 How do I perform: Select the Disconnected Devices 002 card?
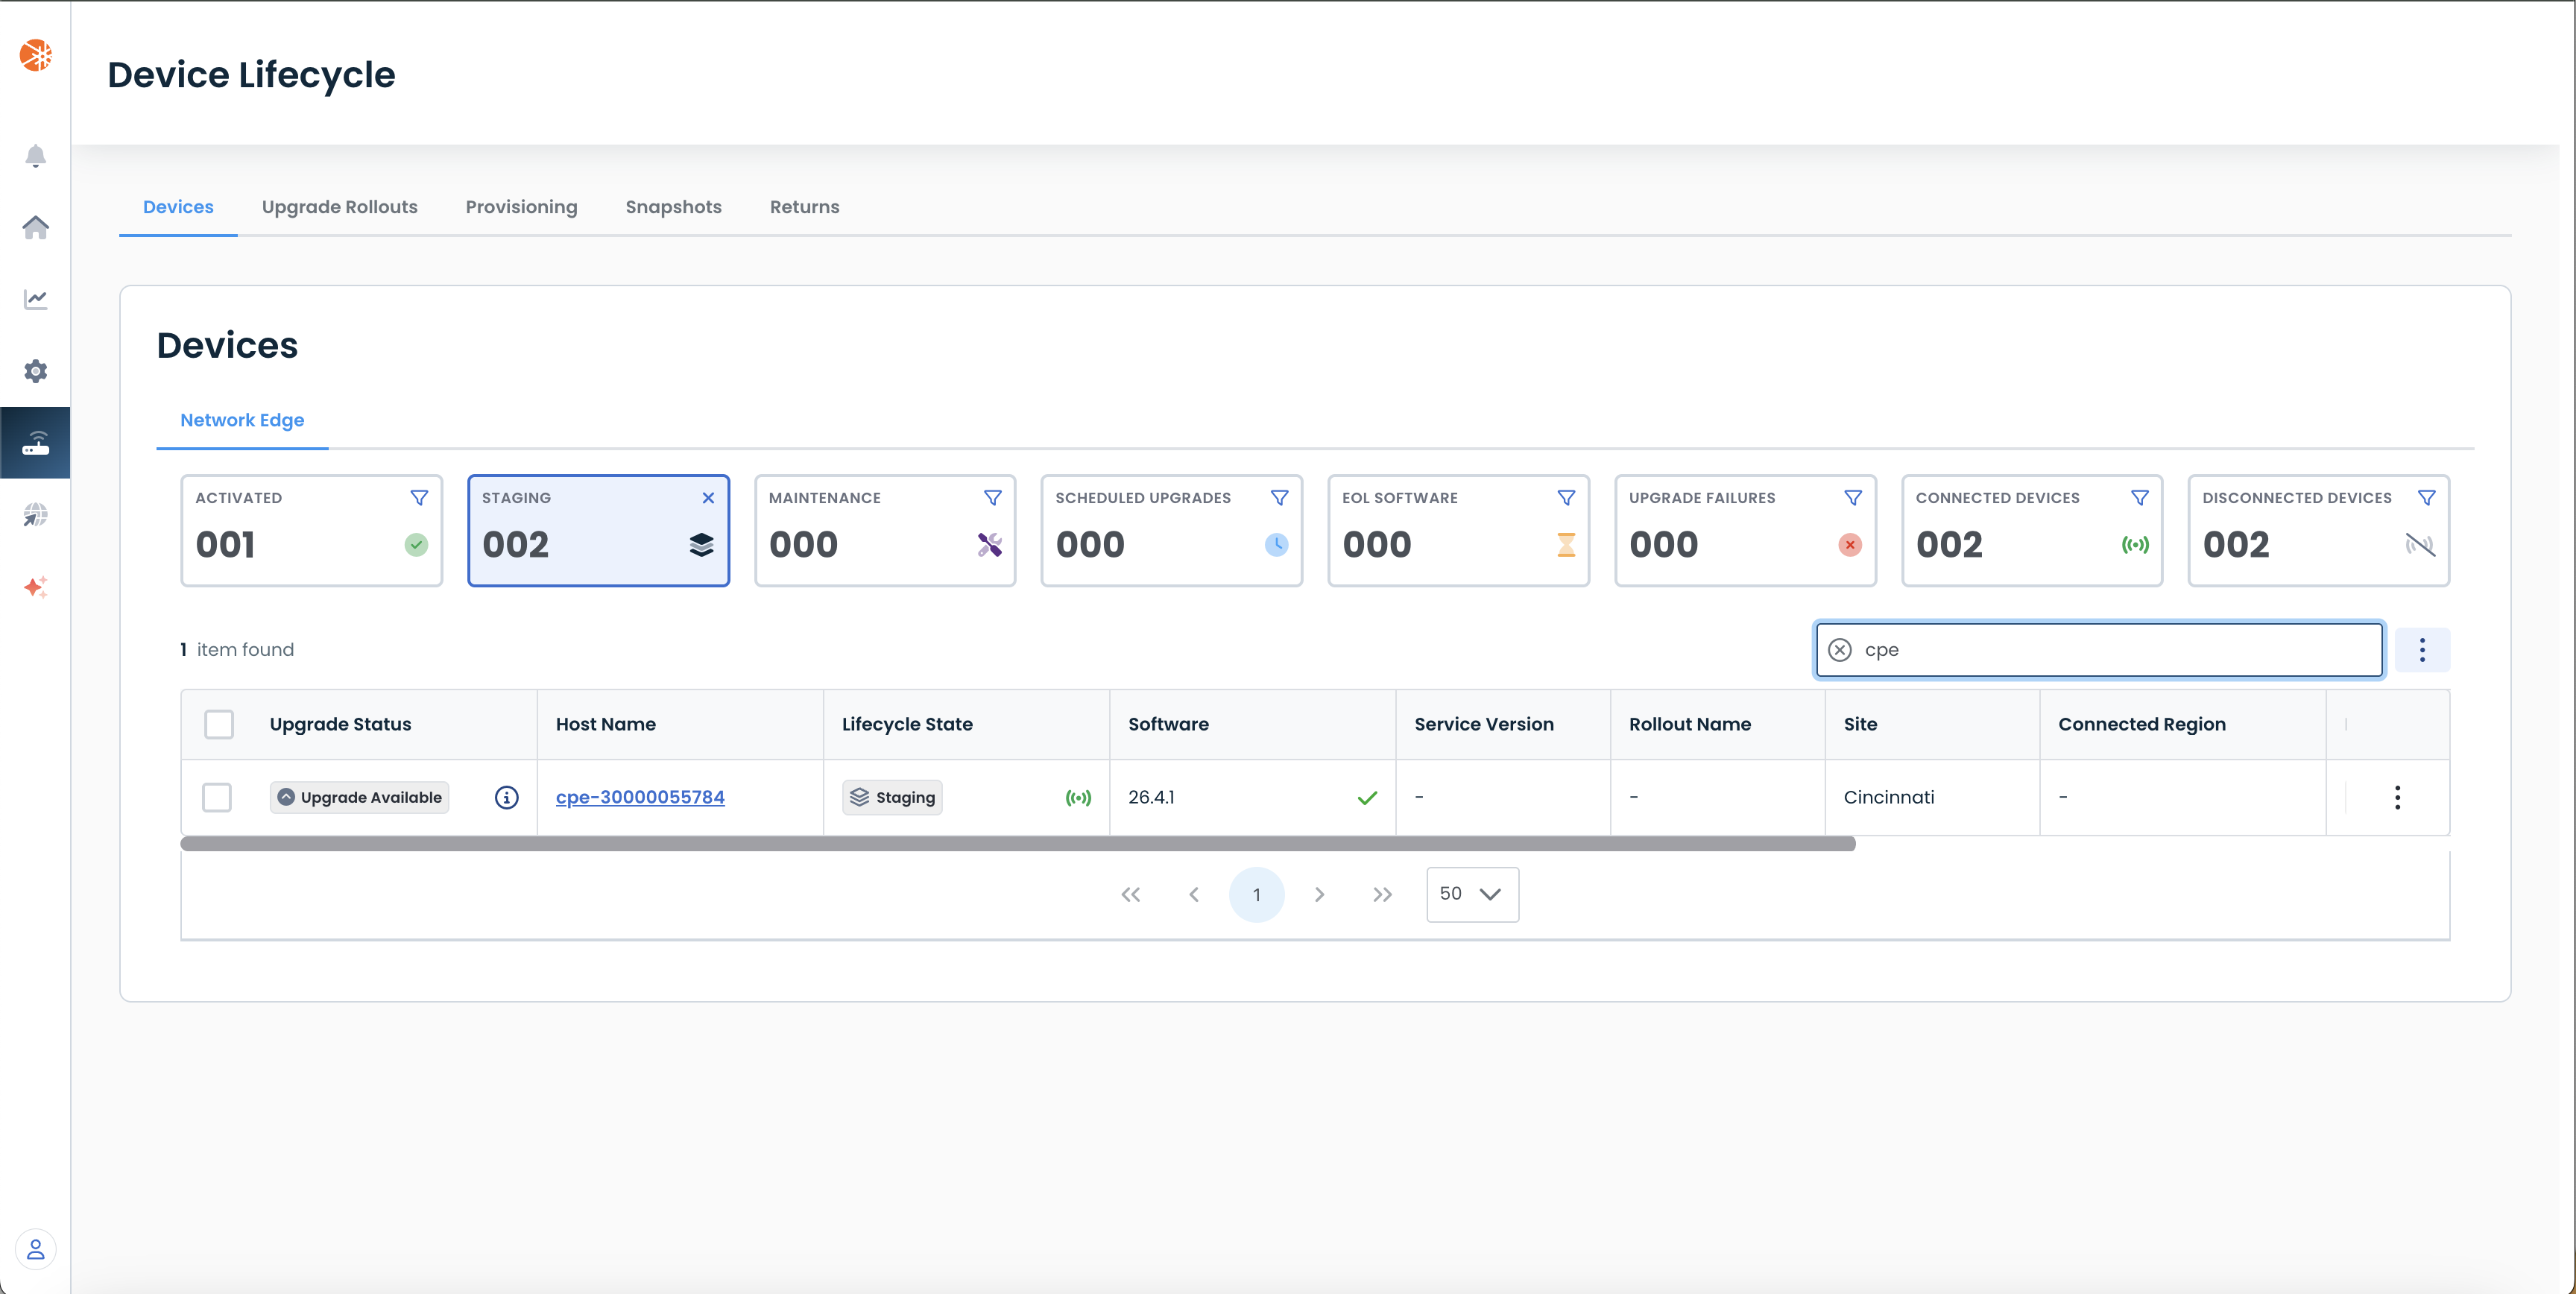pos(2318,530)
